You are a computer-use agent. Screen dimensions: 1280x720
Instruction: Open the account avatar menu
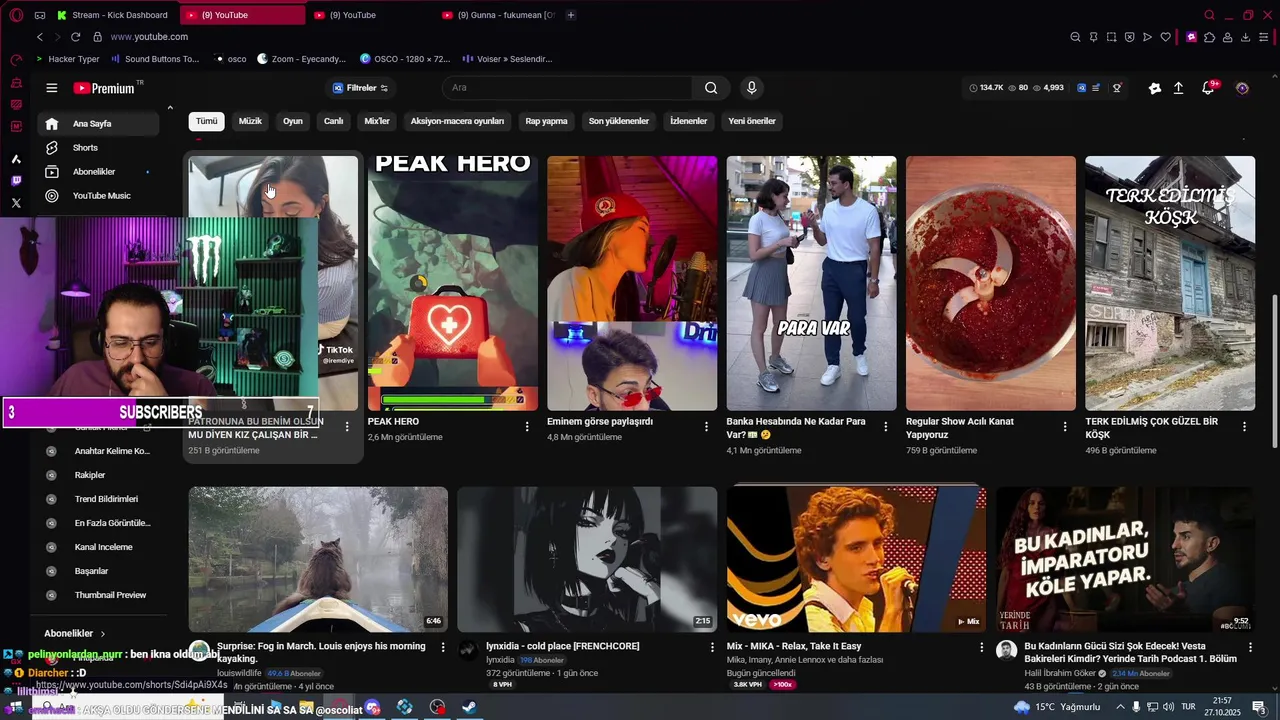point(1242,88)
